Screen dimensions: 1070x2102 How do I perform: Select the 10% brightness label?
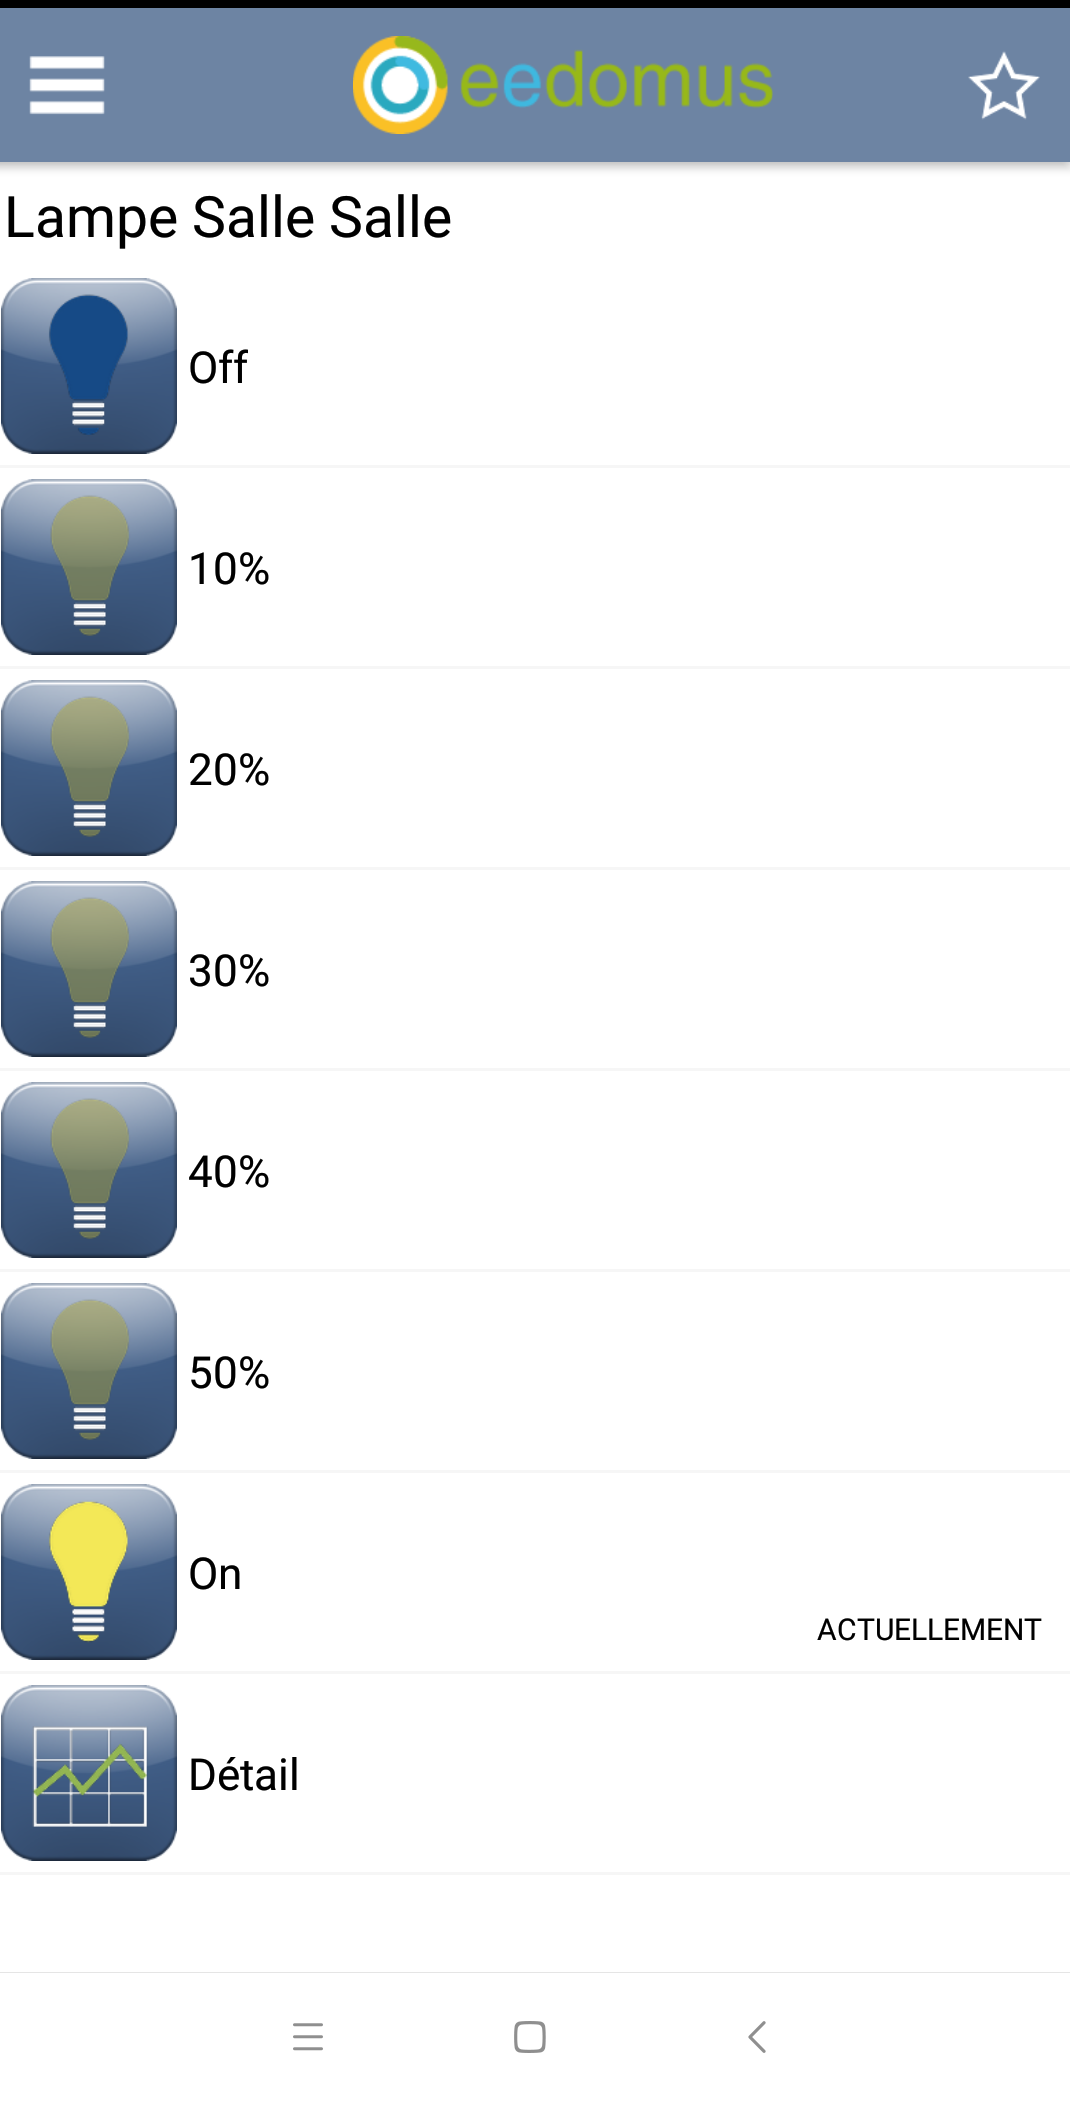tap(229, 569)
